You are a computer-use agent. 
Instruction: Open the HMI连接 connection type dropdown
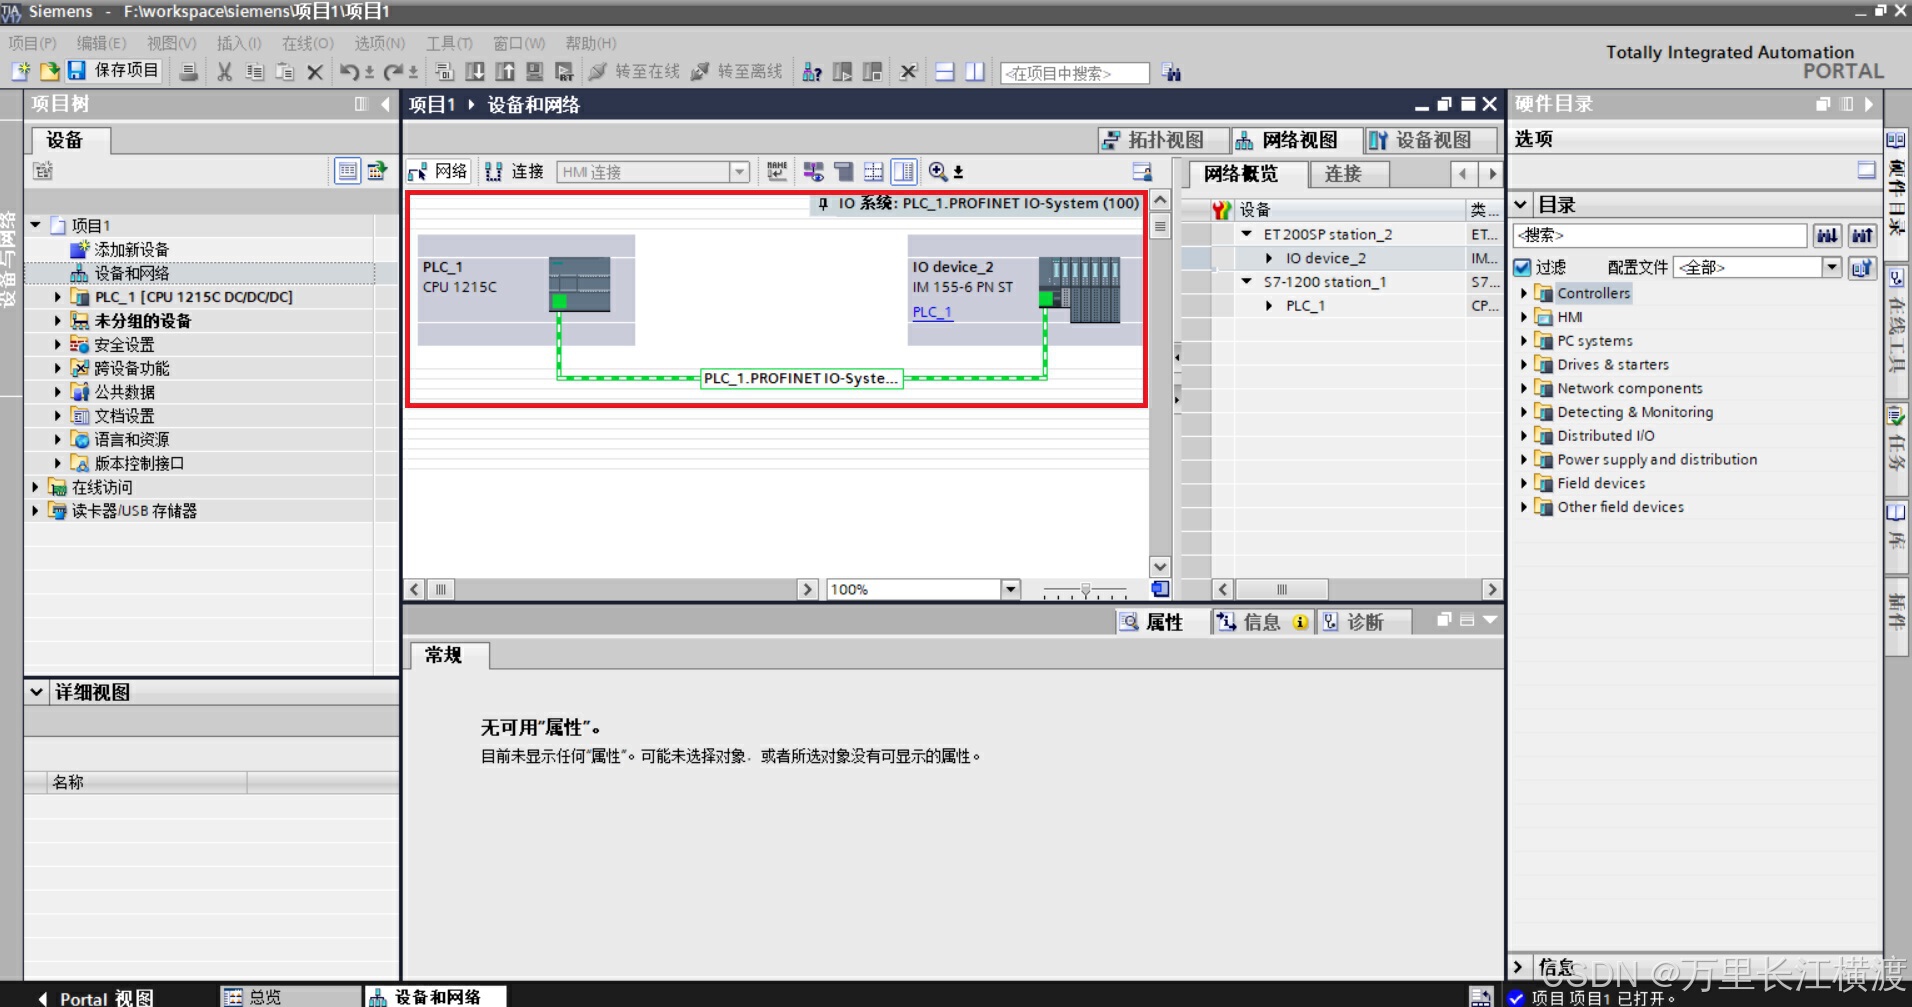point(739,172)
